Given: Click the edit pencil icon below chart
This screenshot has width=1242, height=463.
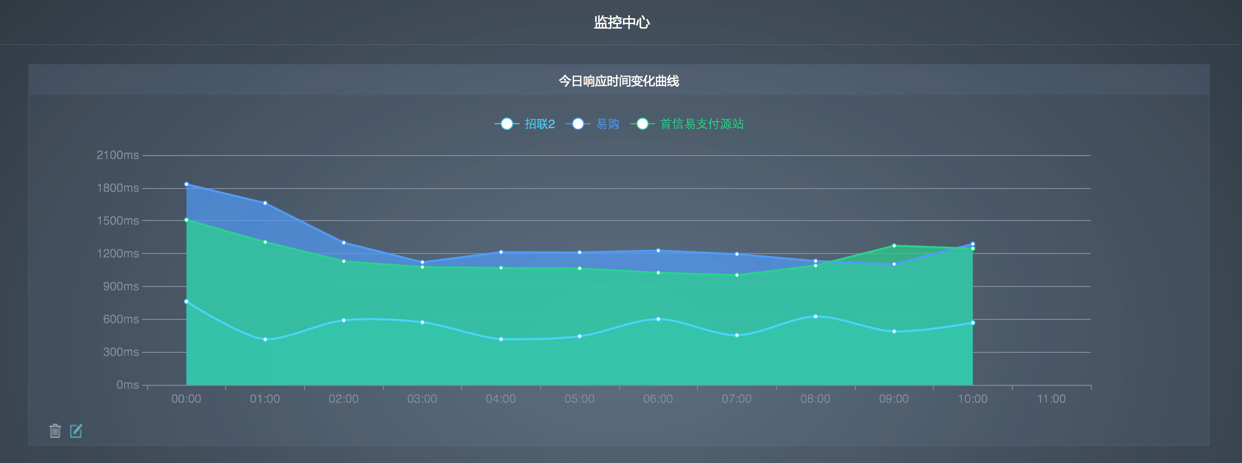Looking at the screenshot, I should click(x=76, y=431).
